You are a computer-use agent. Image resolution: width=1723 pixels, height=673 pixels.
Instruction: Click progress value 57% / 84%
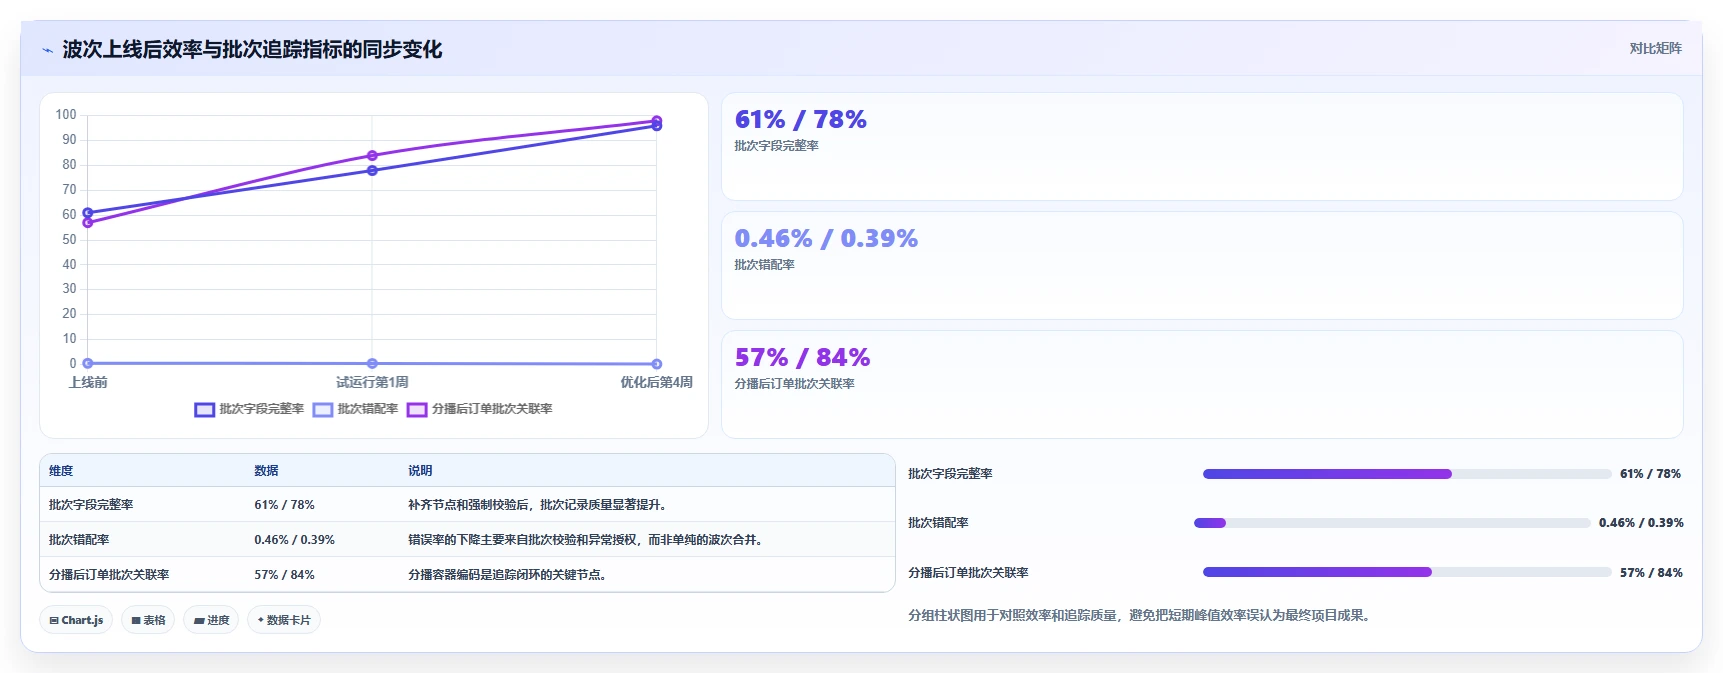pos(1651,573)
